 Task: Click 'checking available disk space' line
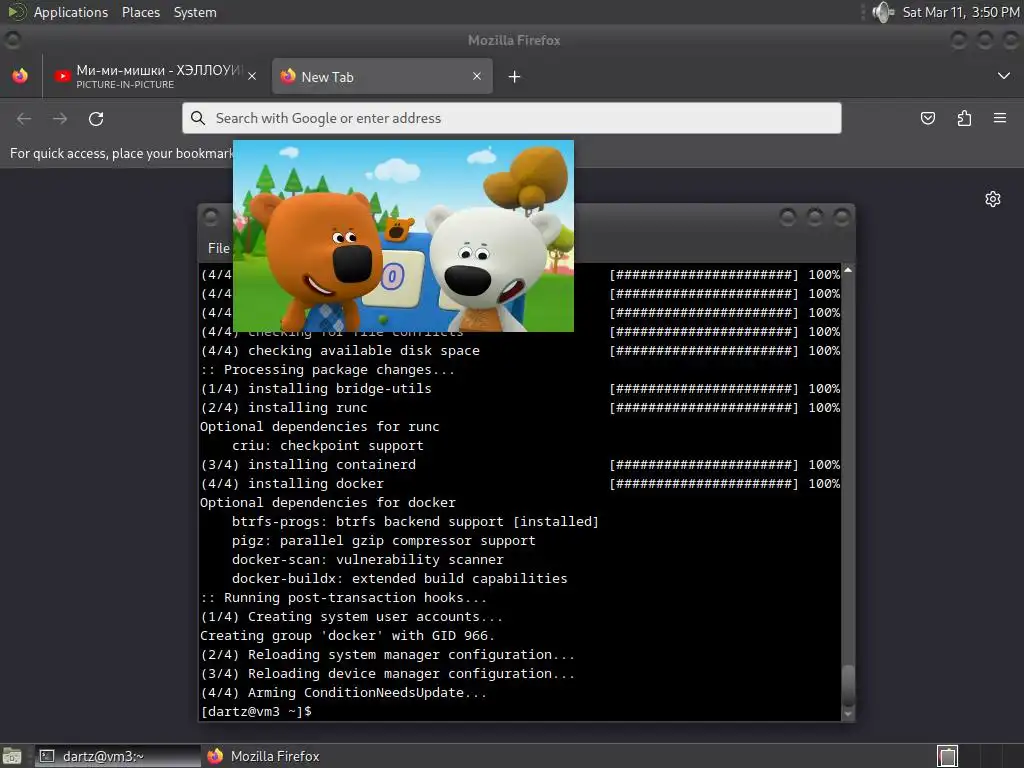(340, 351)
